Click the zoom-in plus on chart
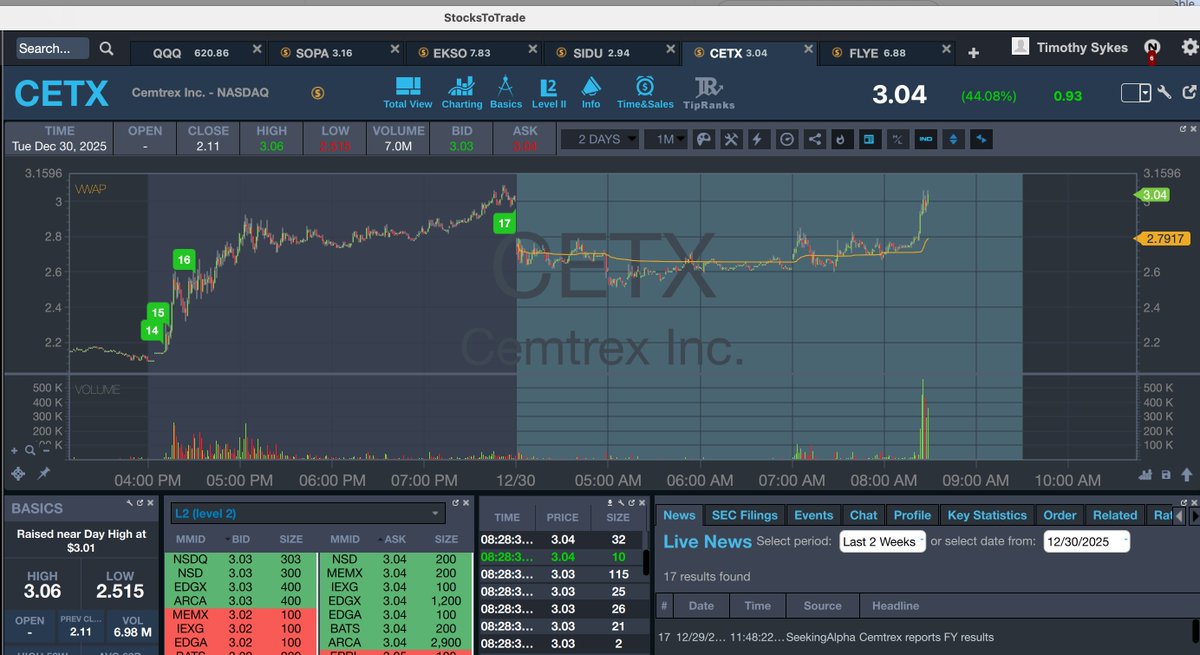1200x655 pixels. point(15,452)
